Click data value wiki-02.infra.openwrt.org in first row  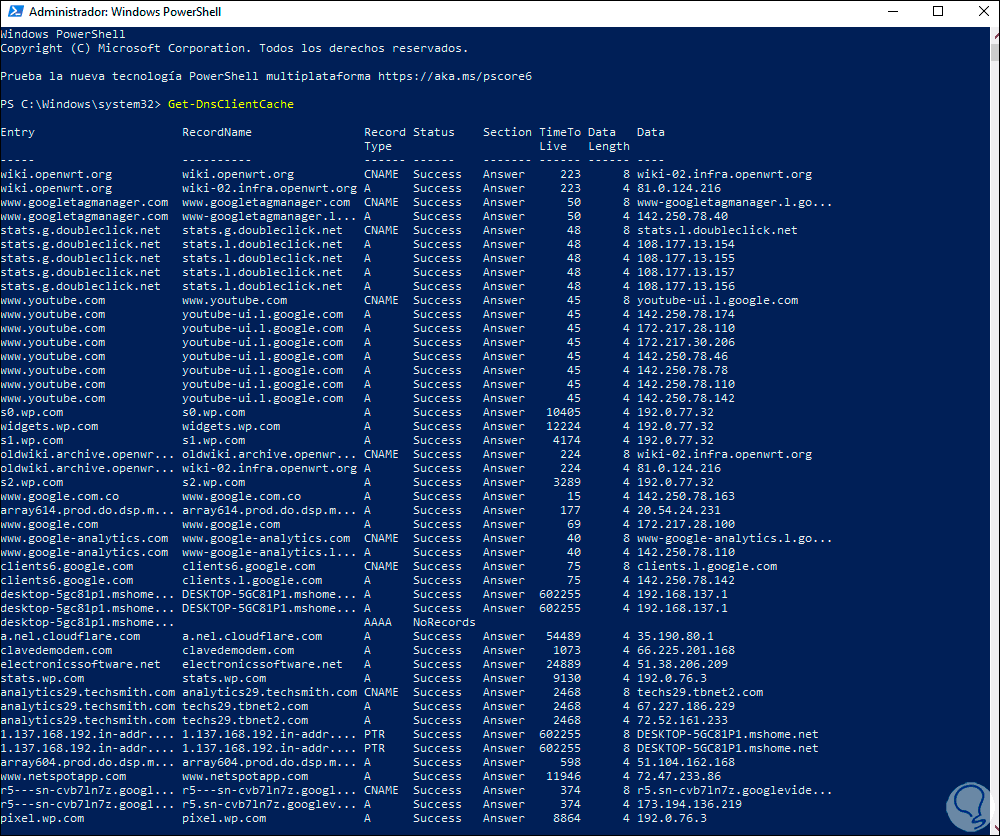[724, 174]
